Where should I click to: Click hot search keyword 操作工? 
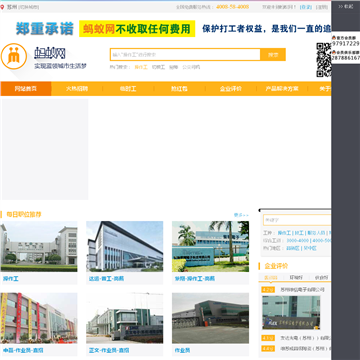pyautogui.click(x=141, y=67)
